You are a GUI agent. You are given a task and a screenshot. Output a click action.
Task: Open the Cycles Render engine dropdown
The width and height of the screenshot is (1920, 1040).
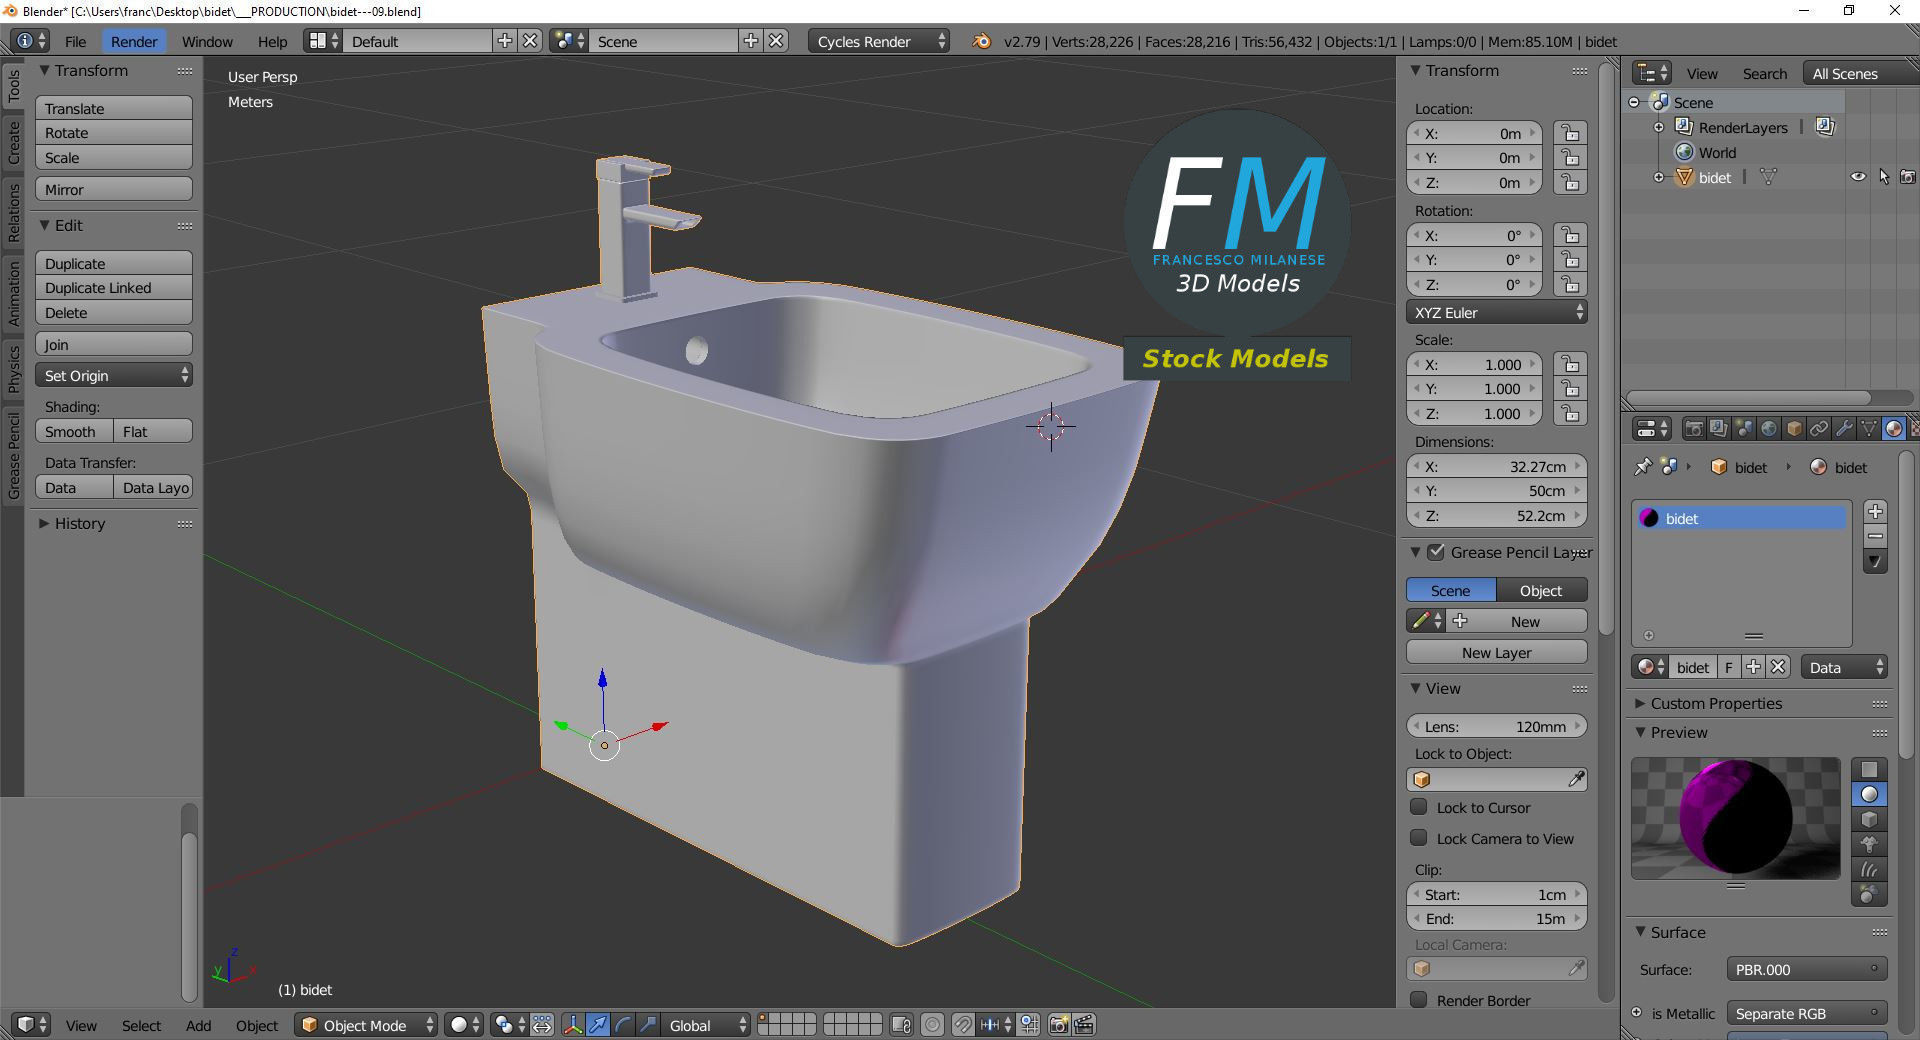(x=880, y=41)
